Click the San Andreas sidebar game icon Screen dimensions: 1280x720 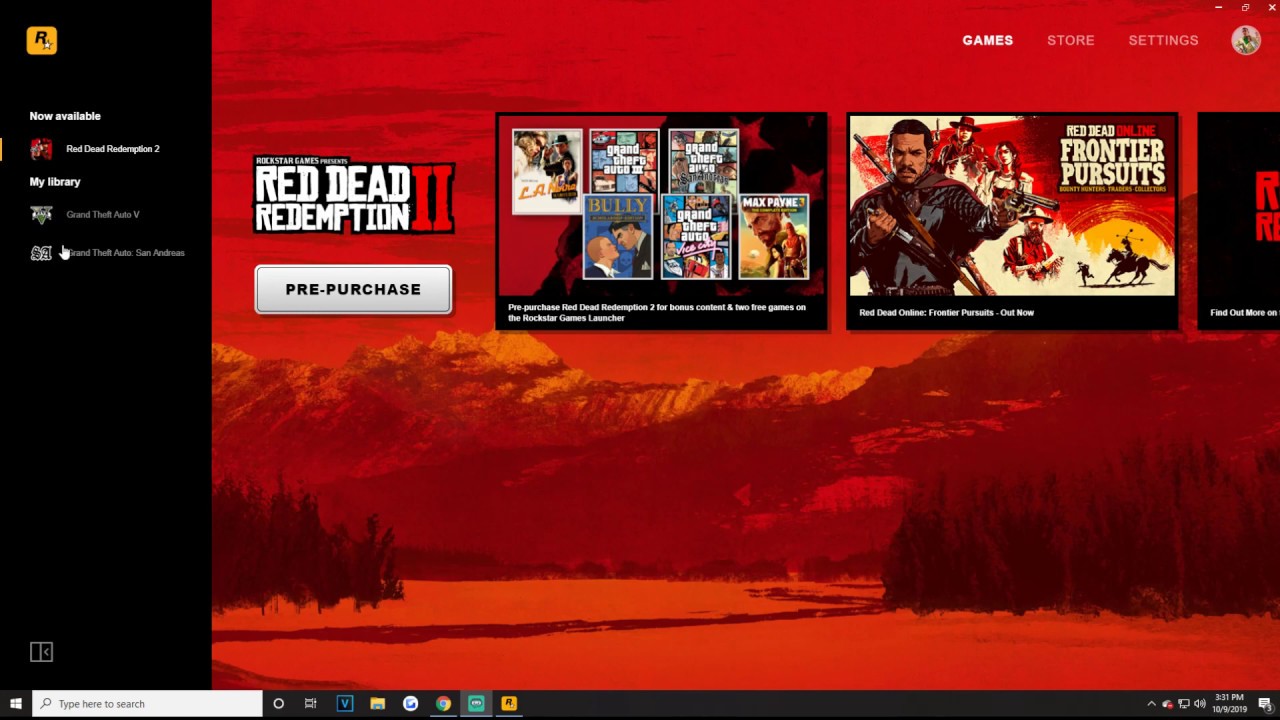41,253
